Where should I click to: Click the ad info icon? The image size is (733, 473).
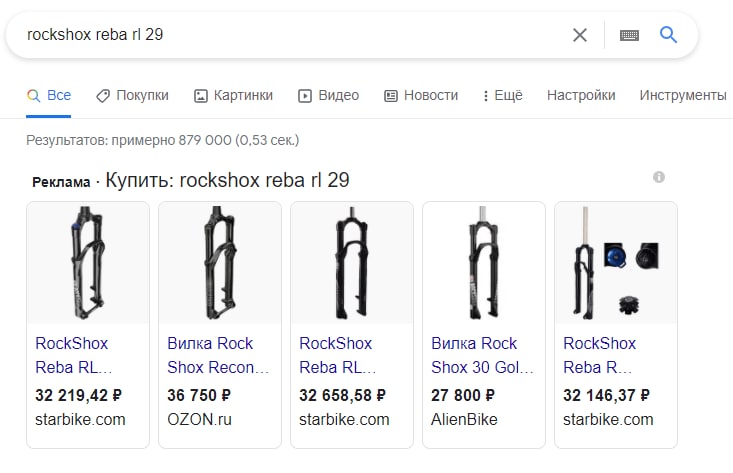click(x=659, y=177)
